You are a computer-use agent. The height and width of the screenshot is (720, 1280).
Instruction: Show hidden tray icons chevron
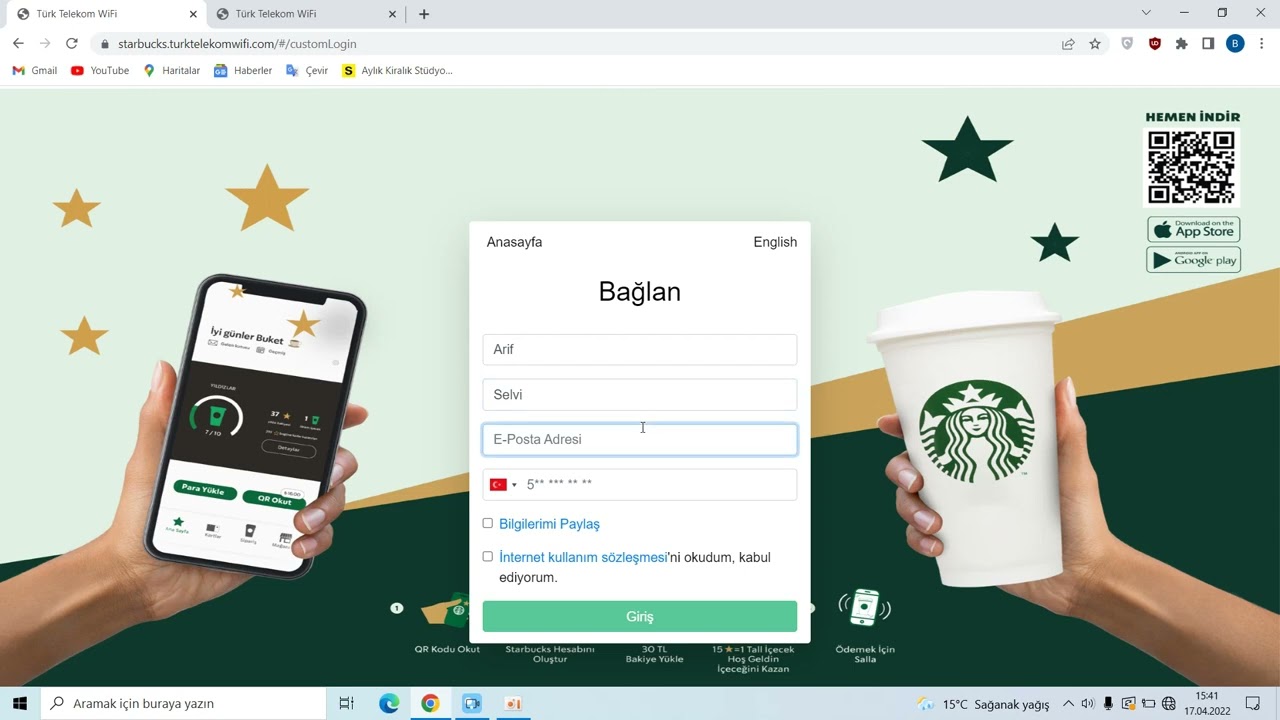[1067, 704]
